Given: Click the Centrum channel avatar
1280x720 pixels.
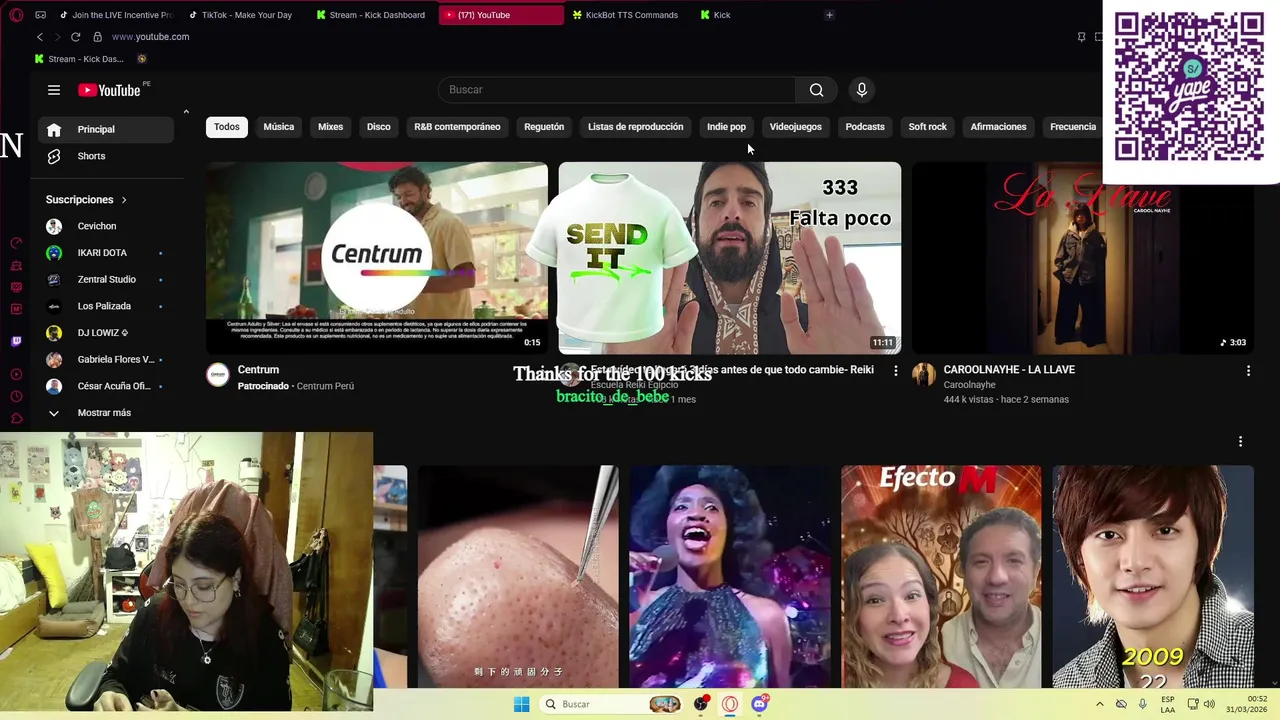Looking at the screenshot, I should coord(218,375).
